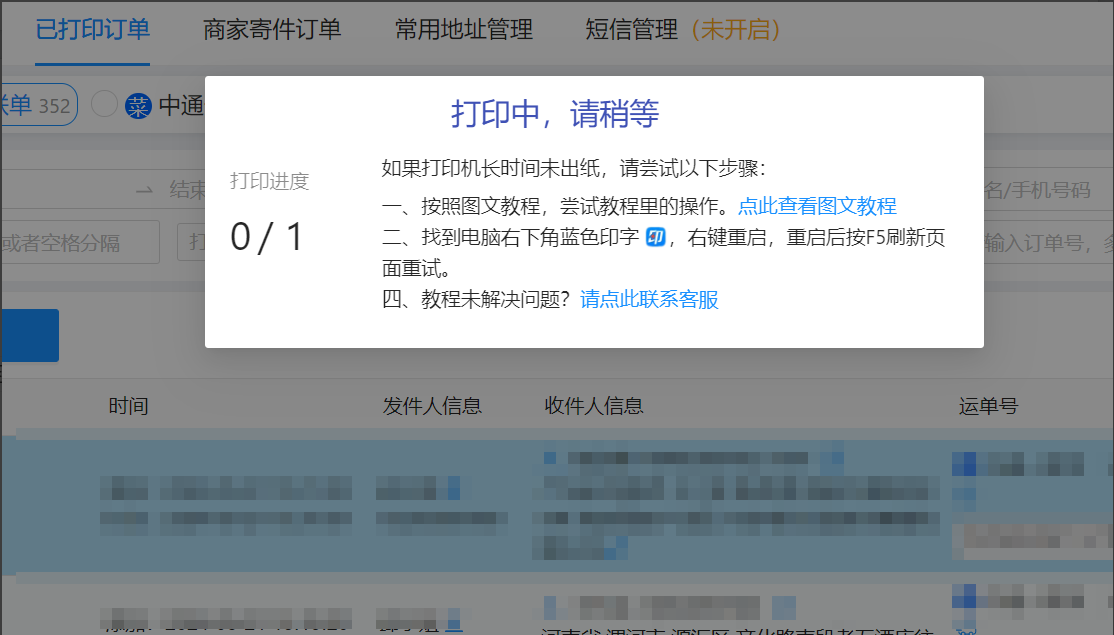
Task: Click the 运单号 column header
Action: [x=988, y=406]
